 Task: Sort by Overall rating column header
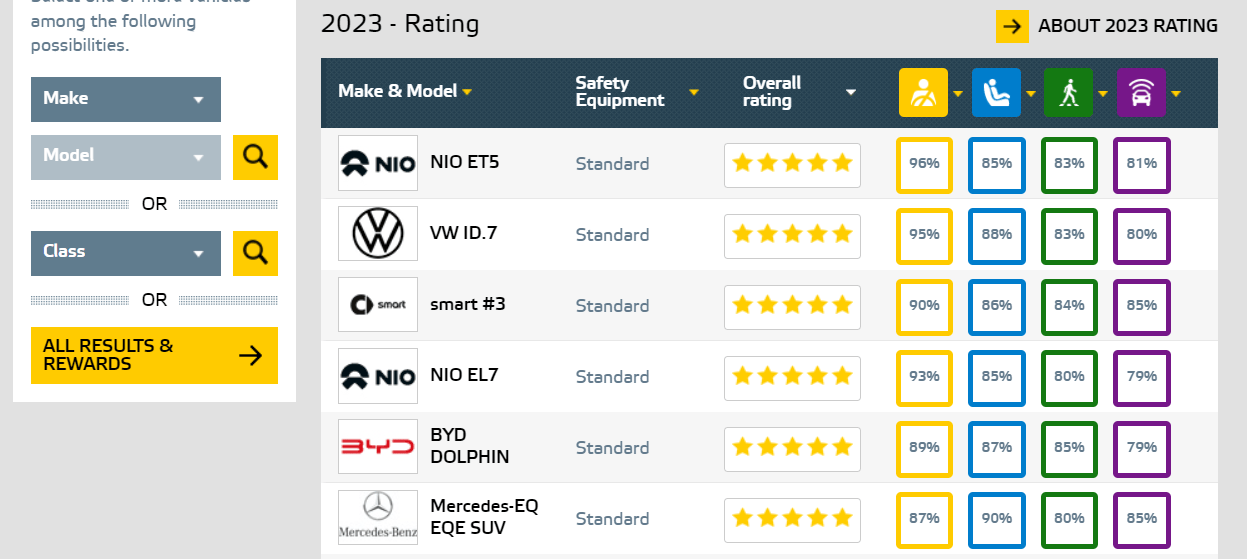[798, 92]
